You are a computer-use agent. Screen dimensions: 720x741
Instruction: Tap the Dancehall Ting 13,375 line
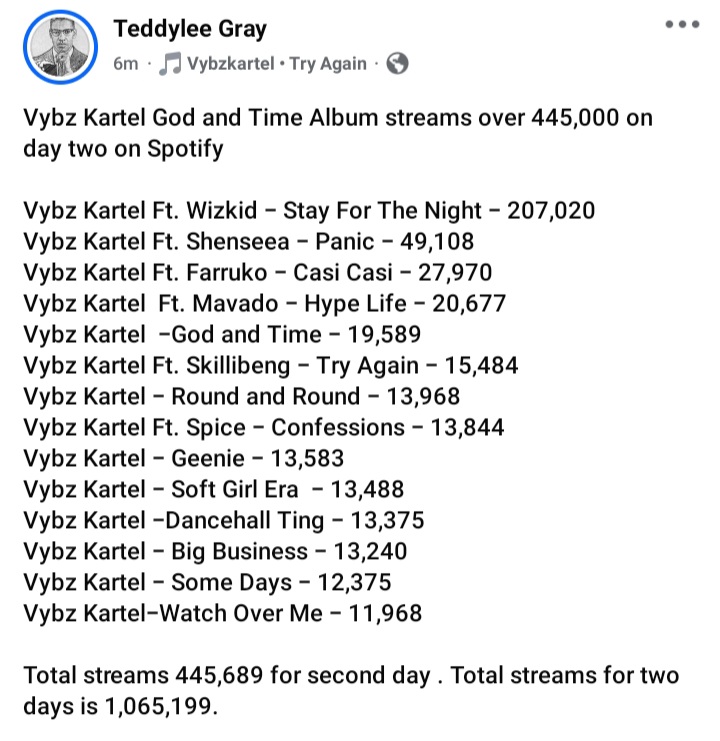[x=223, y=521]
